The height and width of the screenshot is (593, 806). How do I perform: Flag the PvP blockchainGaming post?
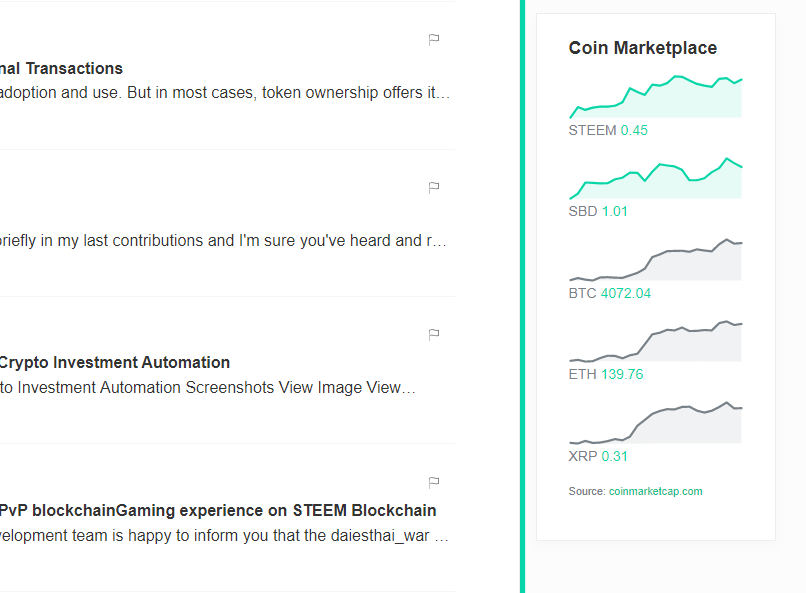tap(434, 483)
